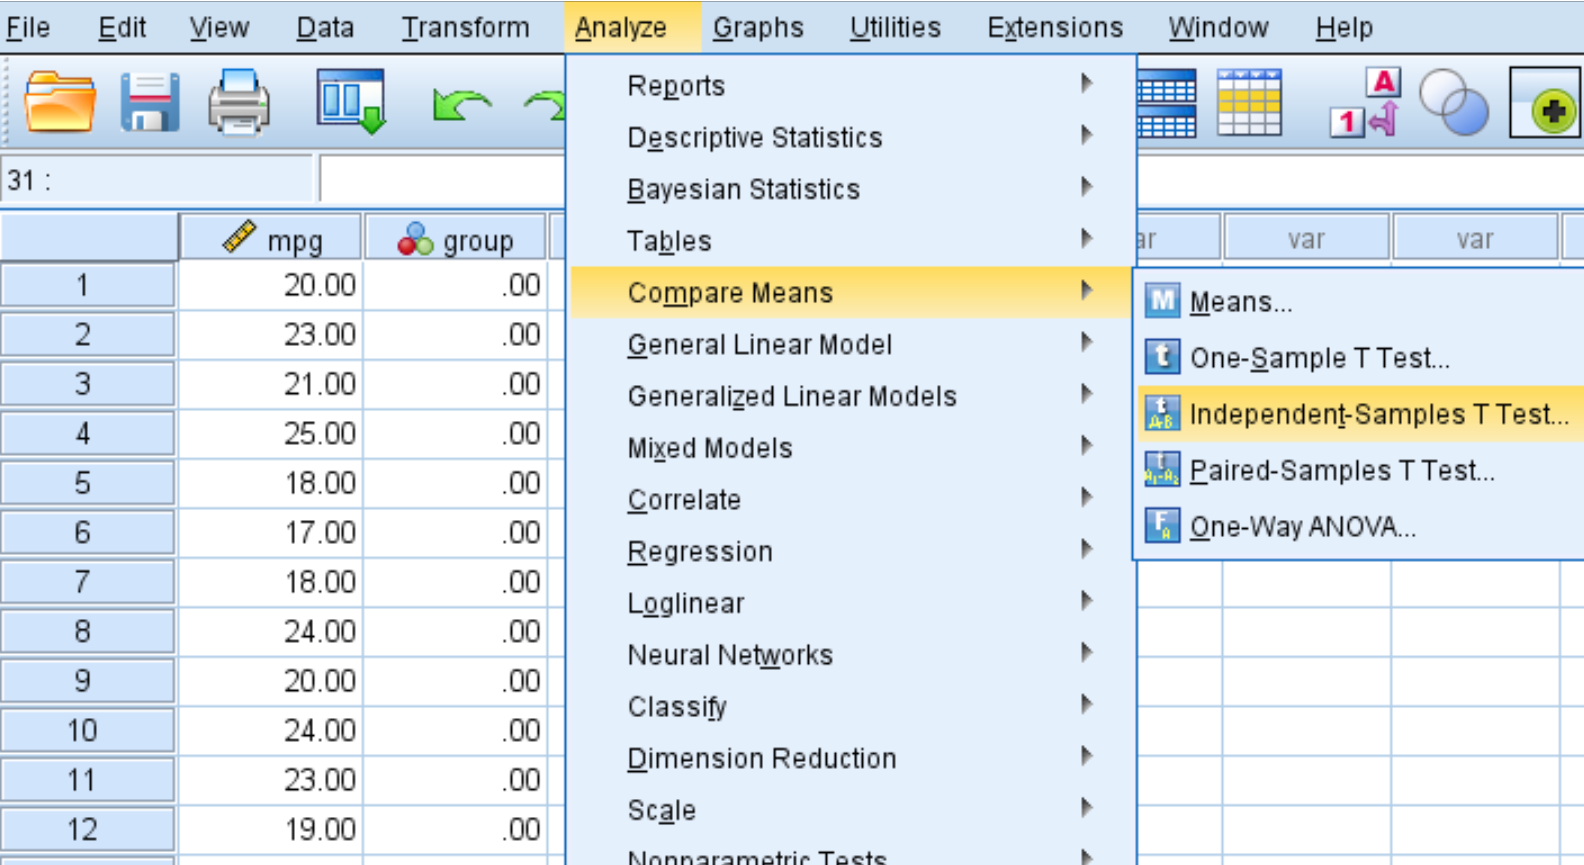Click the Print icon in the toolbar
The width and height of the screenshot is (1584, 865).
238,102
